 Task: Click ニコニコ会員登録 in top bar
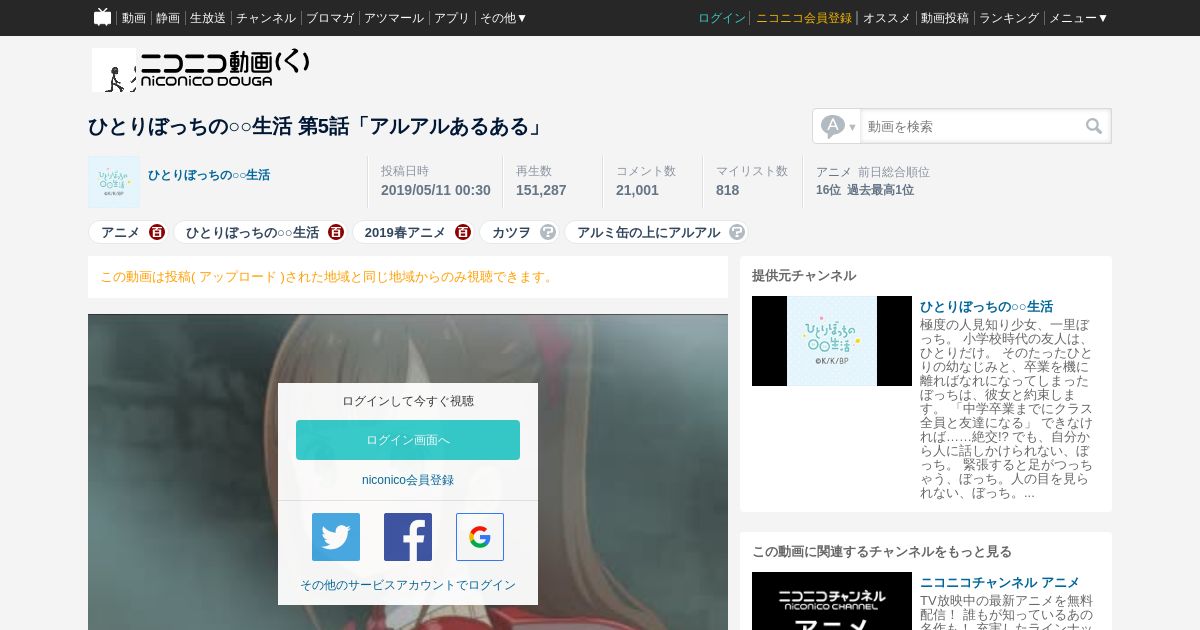click(804, 18)
